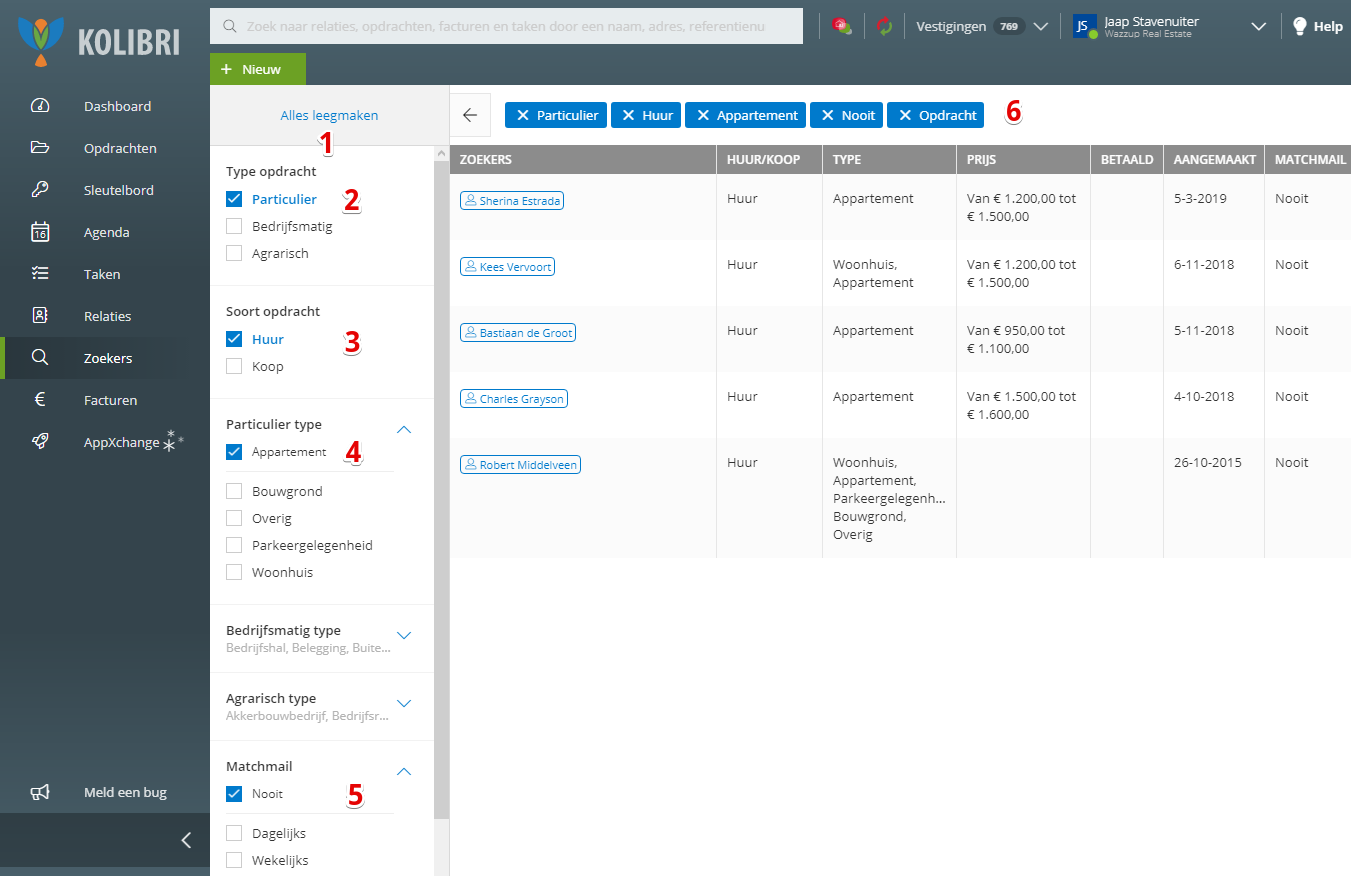
Task: Uncheck the Particulier checkbox
Action: [x=234, y=199]
